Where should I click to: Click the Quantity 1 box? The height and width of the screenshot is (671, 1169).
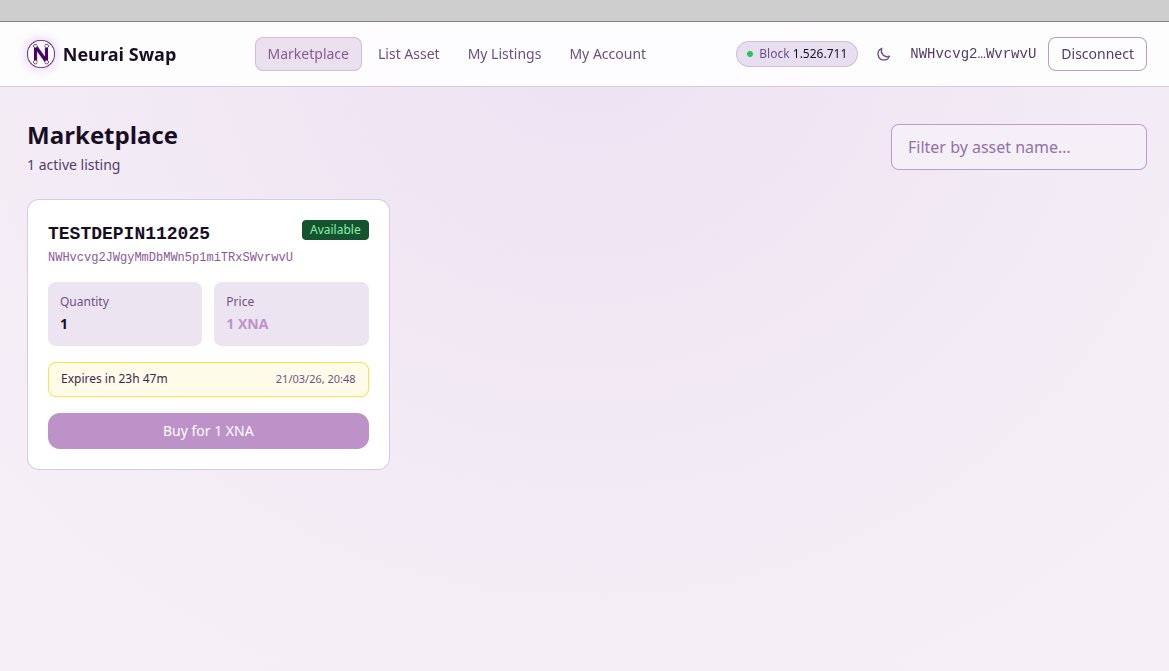pyautogui.click(x=125, y=314)
